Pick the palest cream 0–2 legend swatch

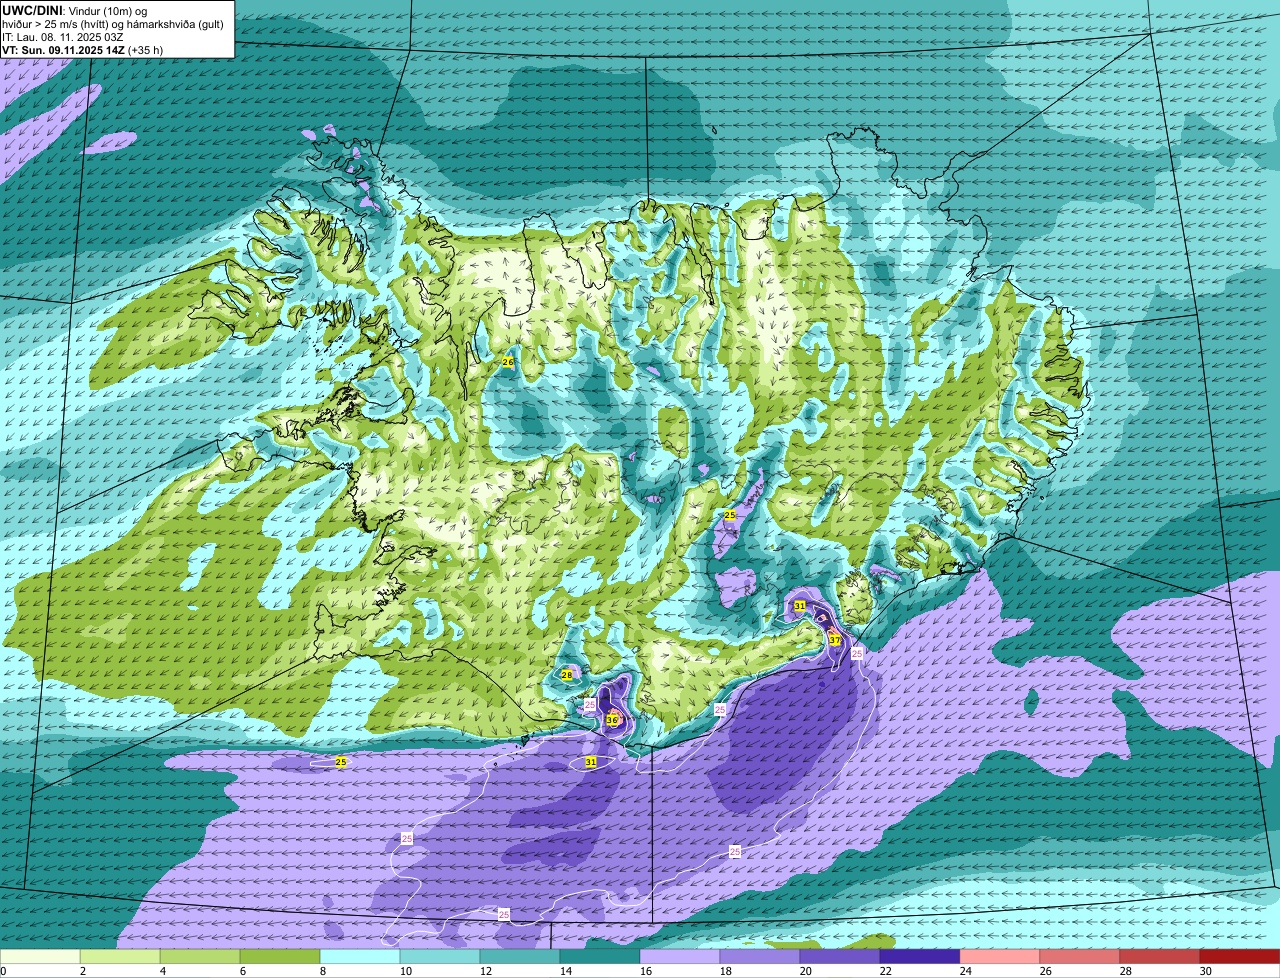coord(40,957)
